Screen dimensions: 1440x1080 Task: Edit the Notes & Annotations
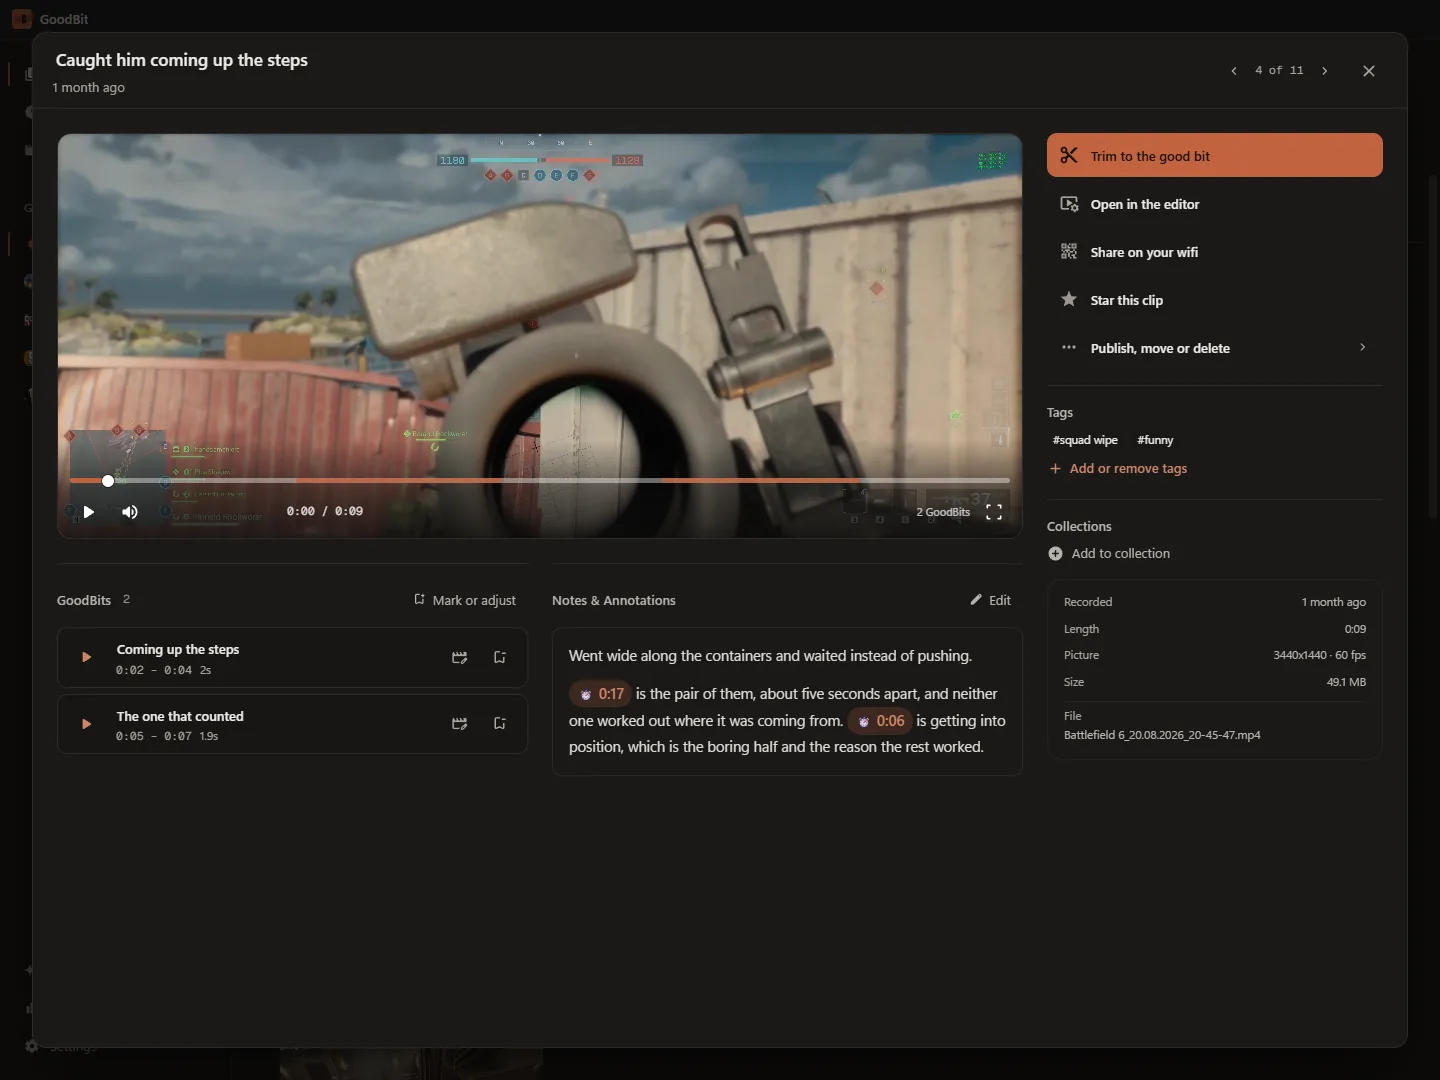(990, 600)
